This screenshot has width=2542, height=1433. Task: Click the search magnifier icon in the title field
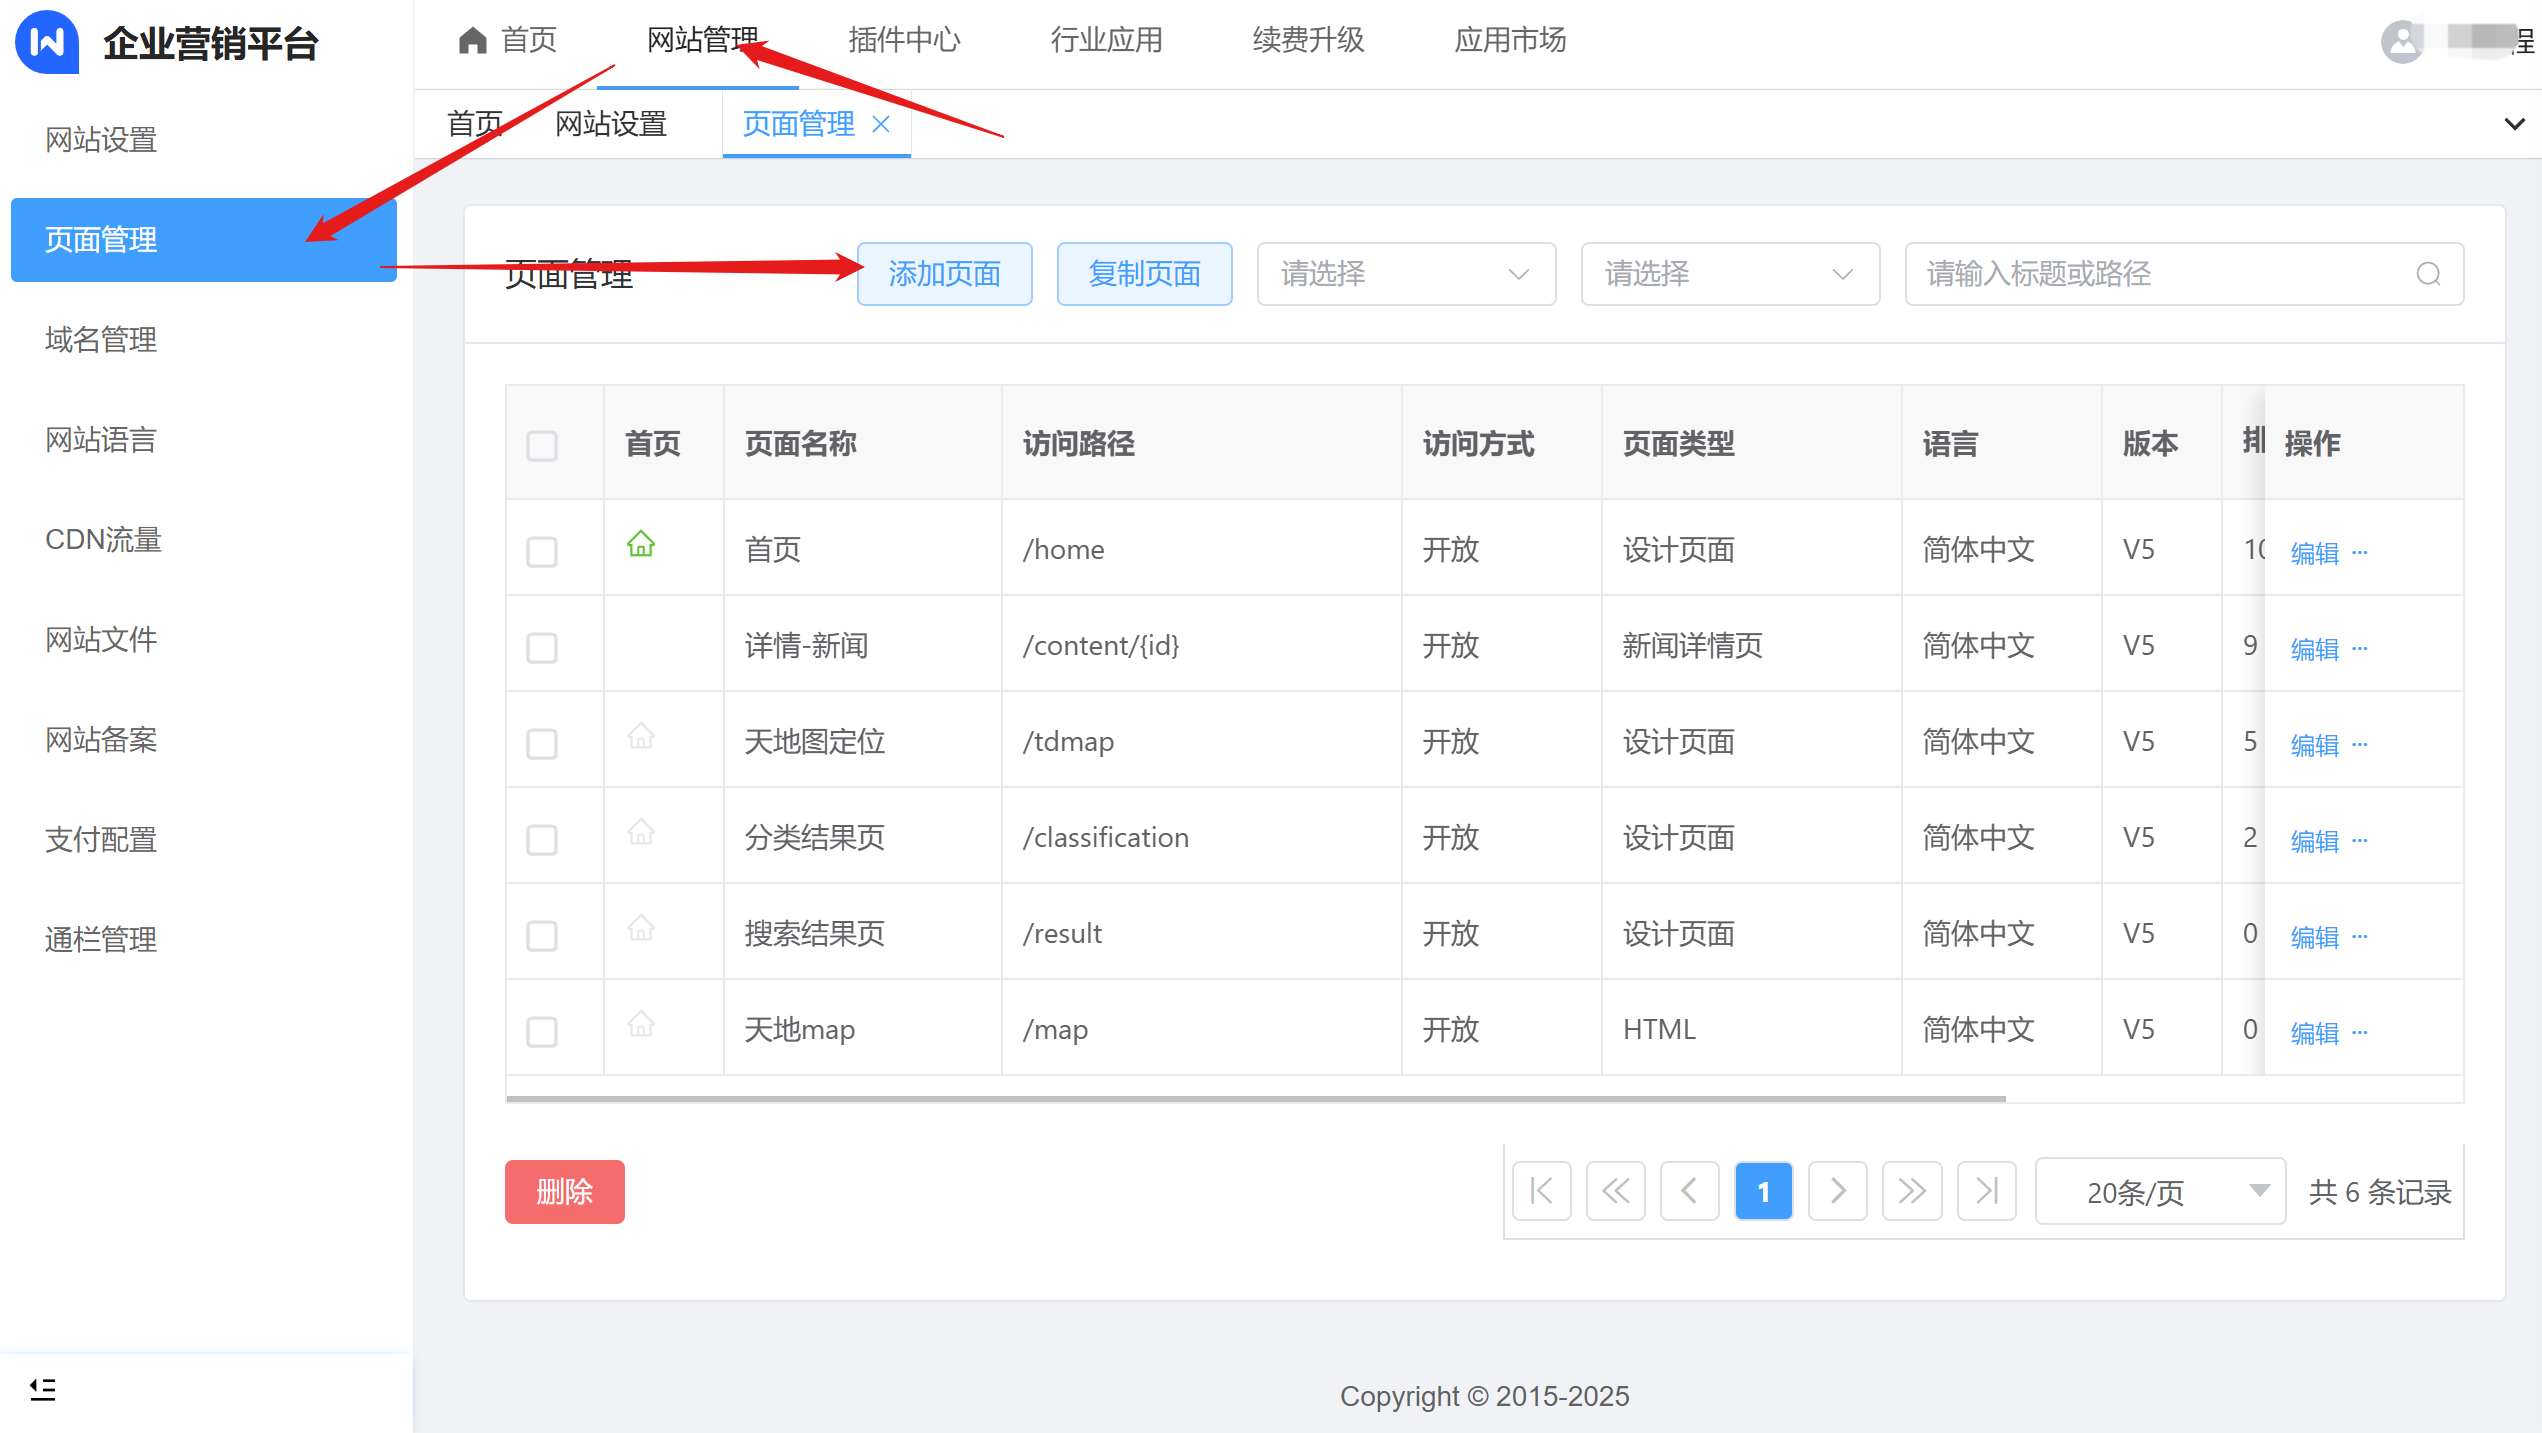click(x=2428, y=274)
